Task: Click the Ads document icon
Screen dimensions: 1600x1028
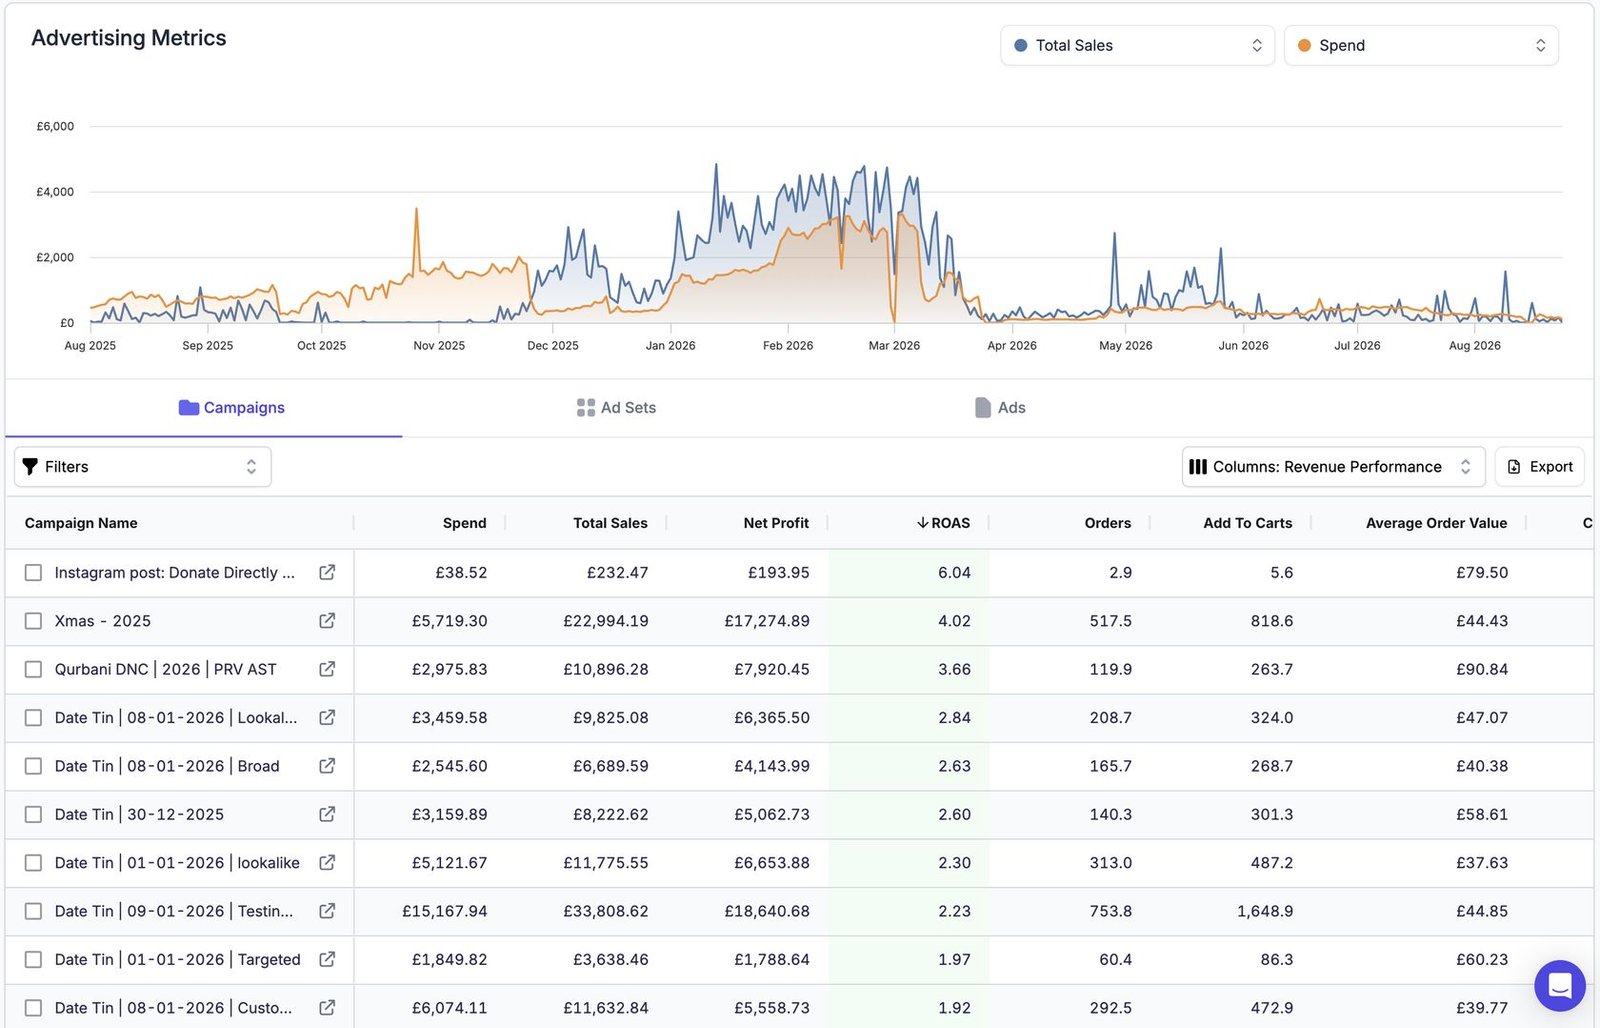Action: pyautogui.click(x=983, y=408)
